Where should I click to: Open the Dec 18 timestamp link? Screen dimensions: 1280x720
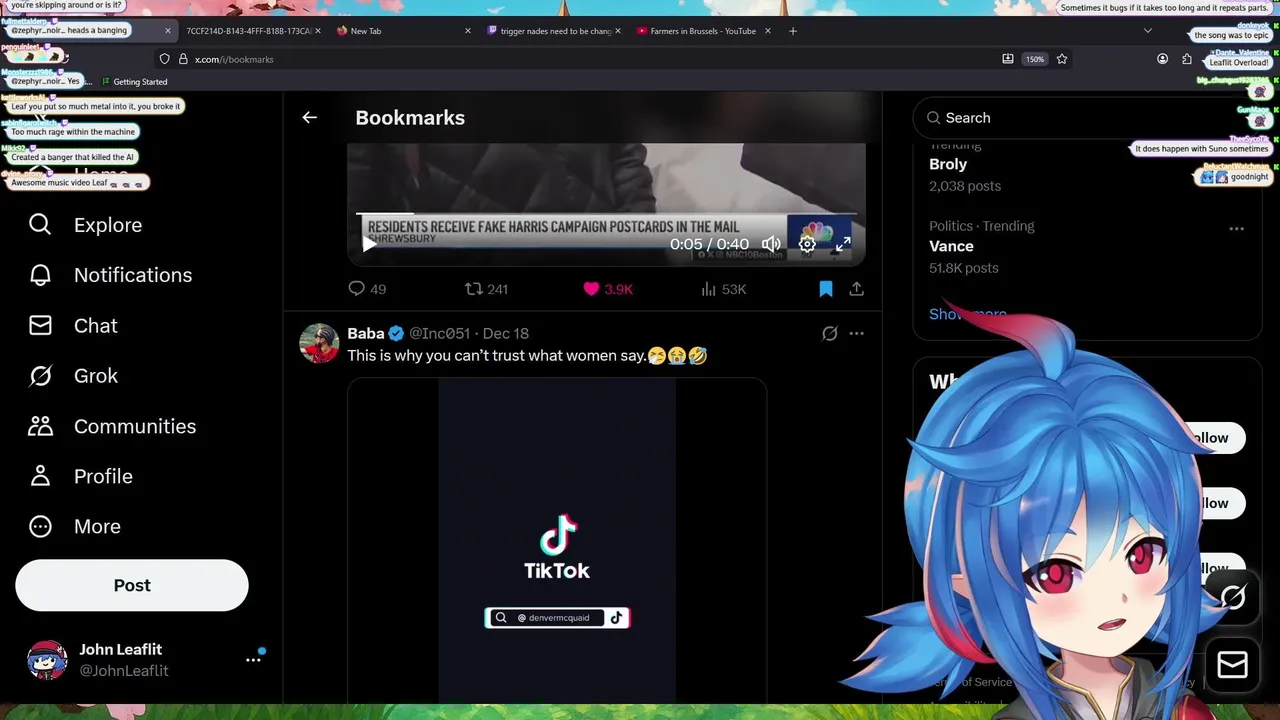pyautogui.click(x=506, y=333)
